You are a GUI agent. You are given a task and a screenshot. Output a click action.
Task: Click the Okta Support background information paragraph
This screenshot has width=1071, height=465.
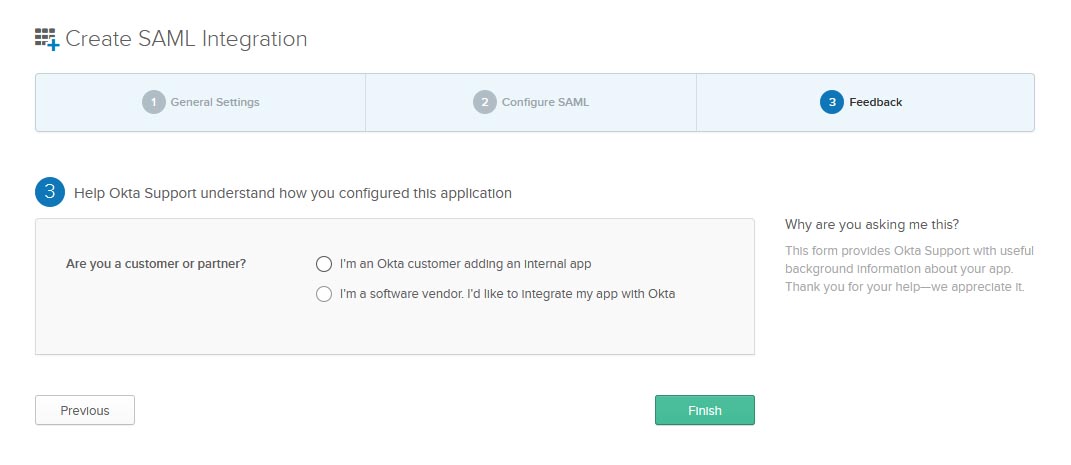pos(909,269)
